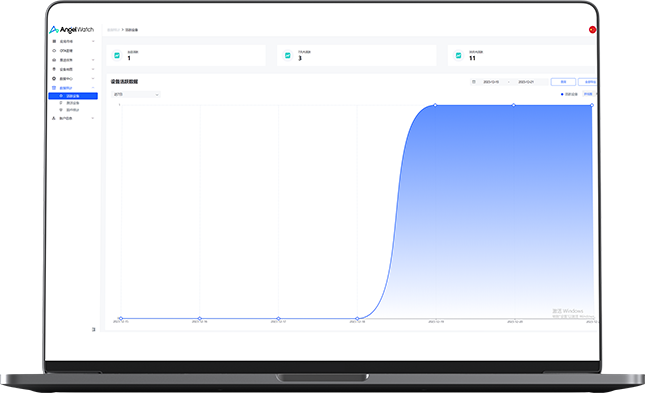Open the dropdown below the chart title

136,95
